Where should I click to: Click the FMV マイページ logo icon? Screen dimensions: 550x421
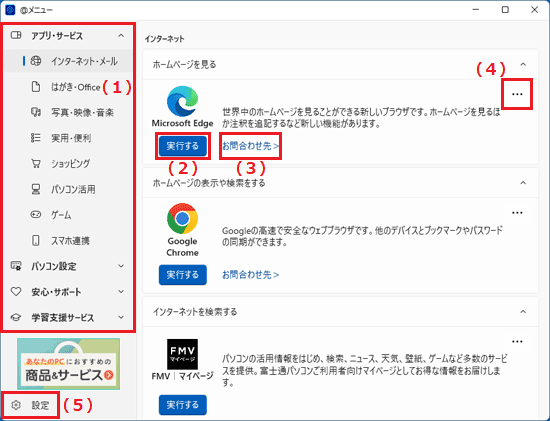click(x=182, y=354)
